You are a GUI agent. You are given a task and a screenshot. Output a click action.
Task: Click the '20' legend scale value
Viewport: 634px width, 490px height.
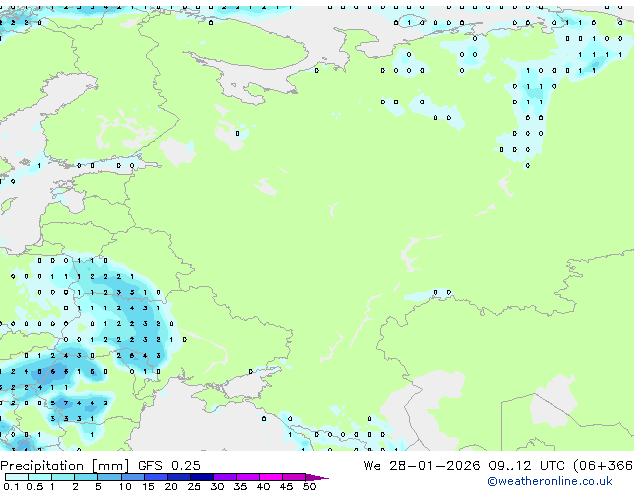171,486
